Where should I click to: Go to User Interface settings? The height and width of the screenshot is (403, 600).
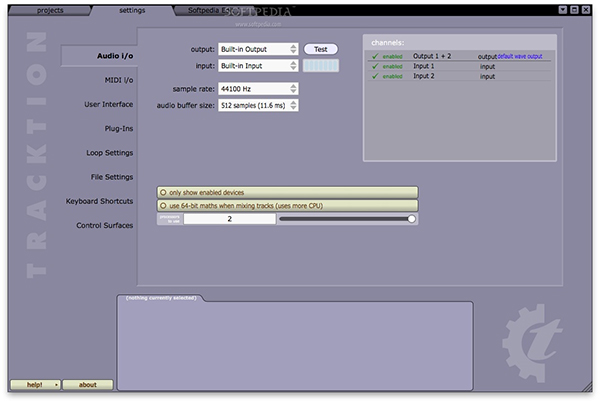coord(109,104)
